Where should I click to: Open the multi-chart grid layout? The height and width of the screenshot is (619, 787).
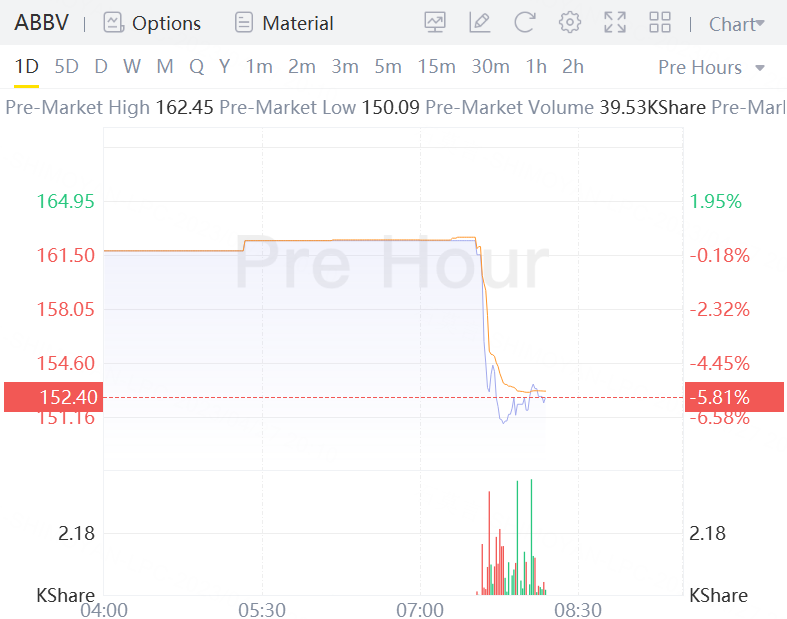tap(660, 22)
